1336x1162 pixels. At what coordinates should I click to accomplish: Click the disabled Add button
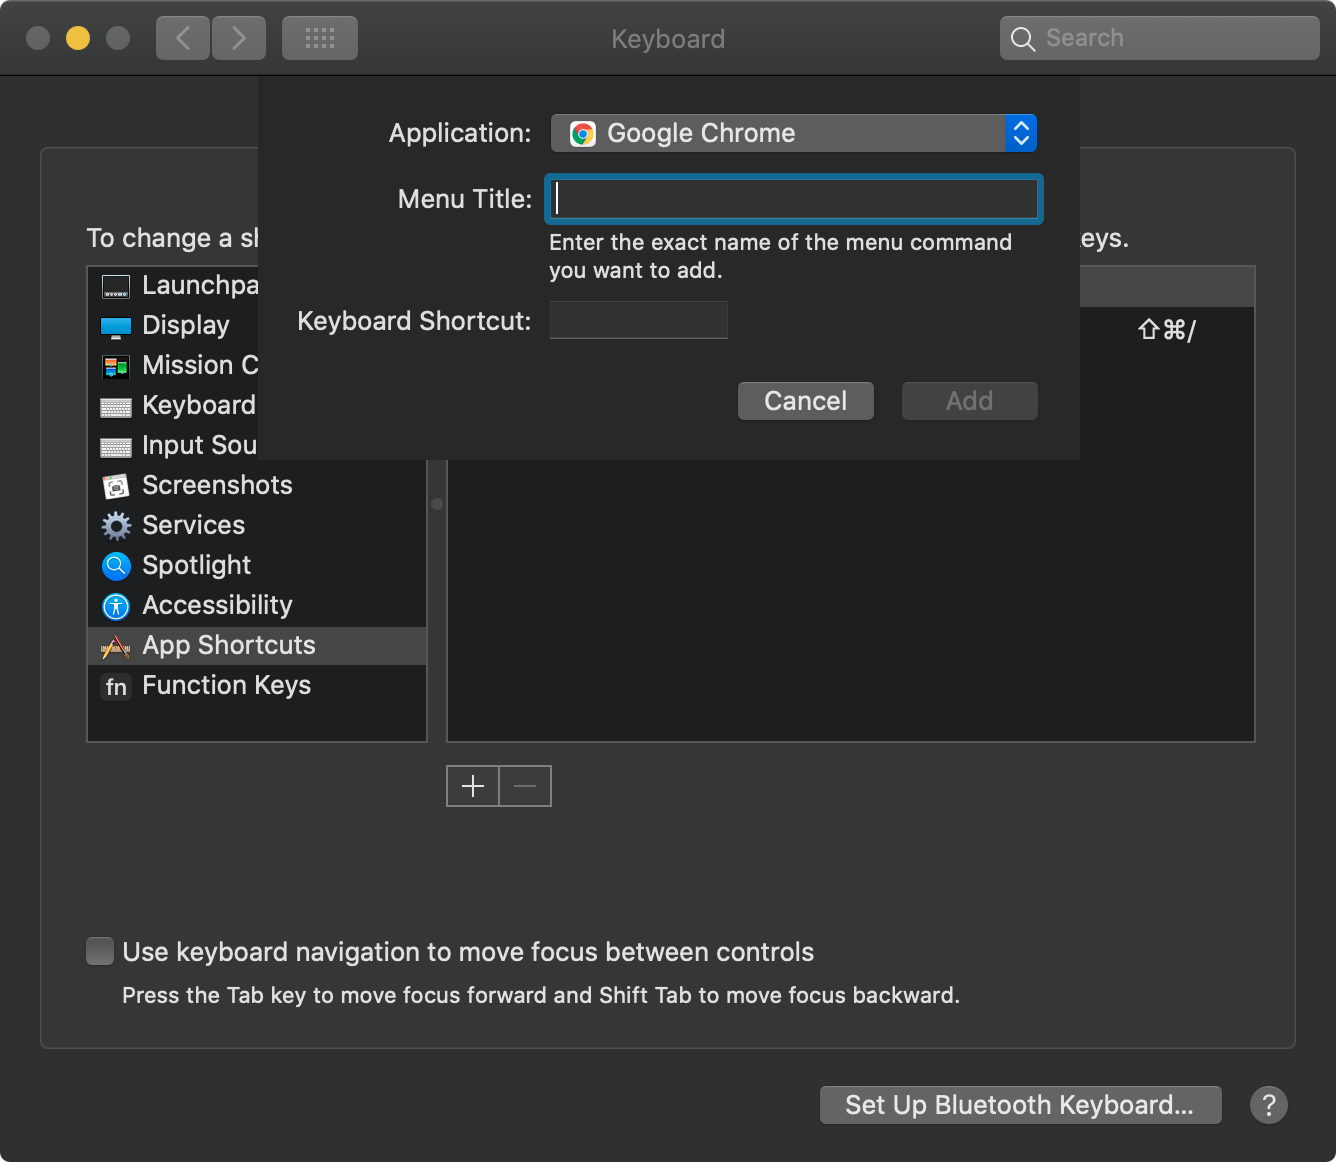[970, 401]
